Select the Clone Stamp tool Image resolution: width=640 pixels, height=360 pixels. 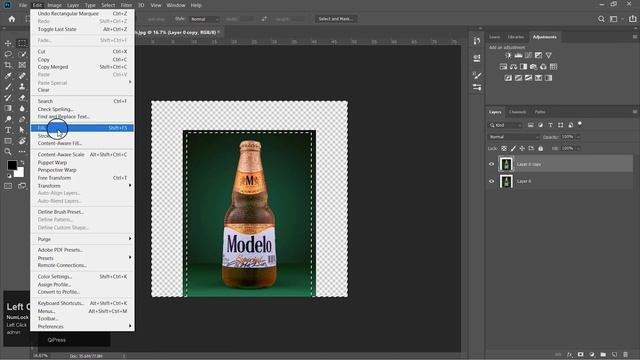(22, 87)
